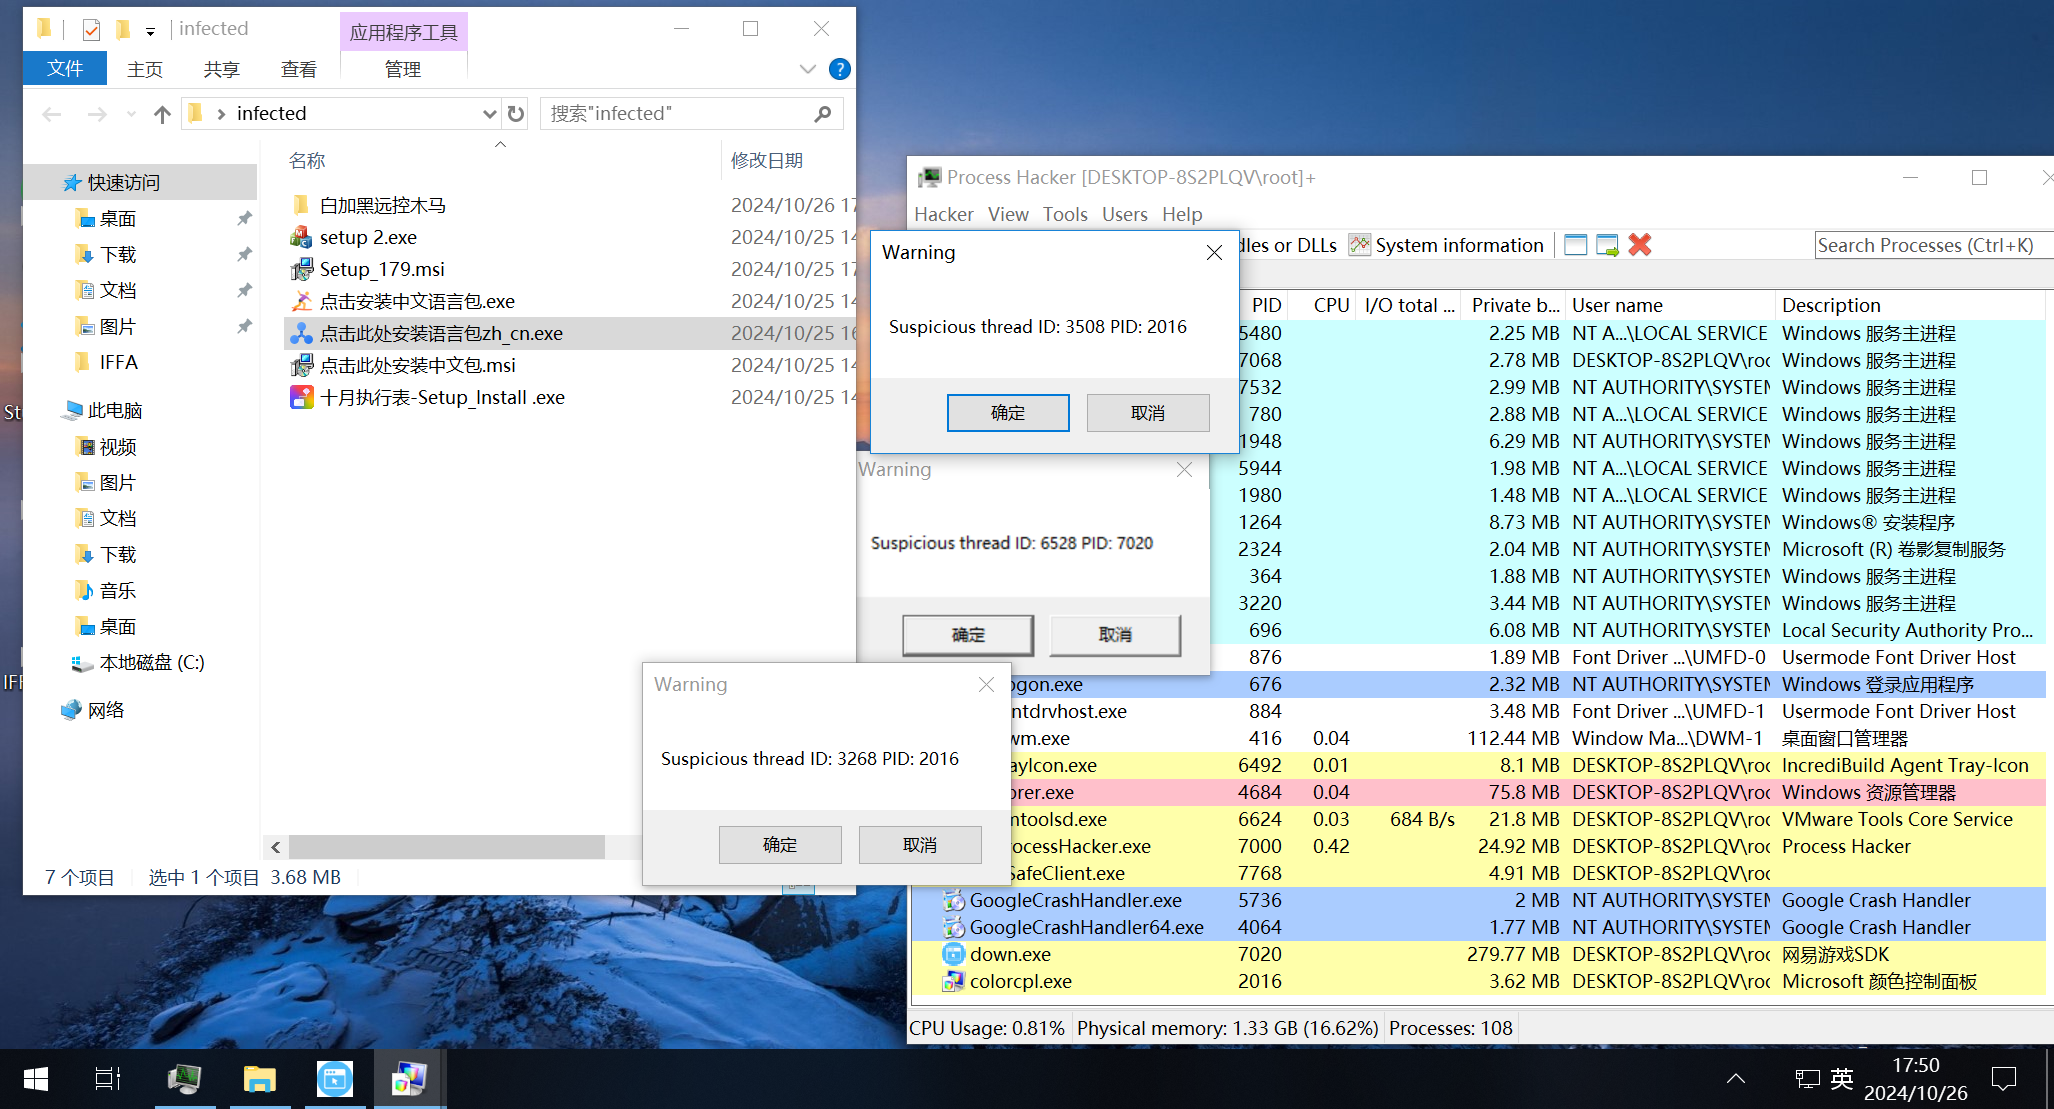Show hidden tray icons with the chevron

click(1736, 1079)
